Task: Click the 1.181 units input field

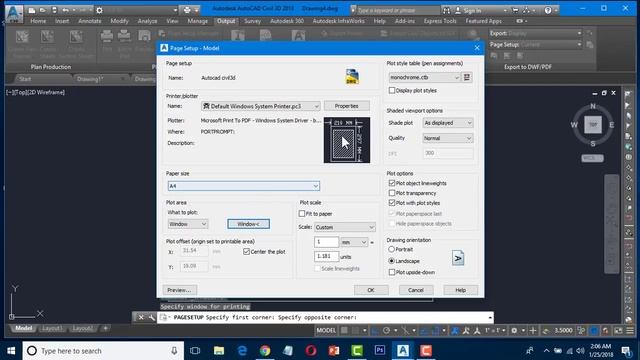Action: (326, 256)
